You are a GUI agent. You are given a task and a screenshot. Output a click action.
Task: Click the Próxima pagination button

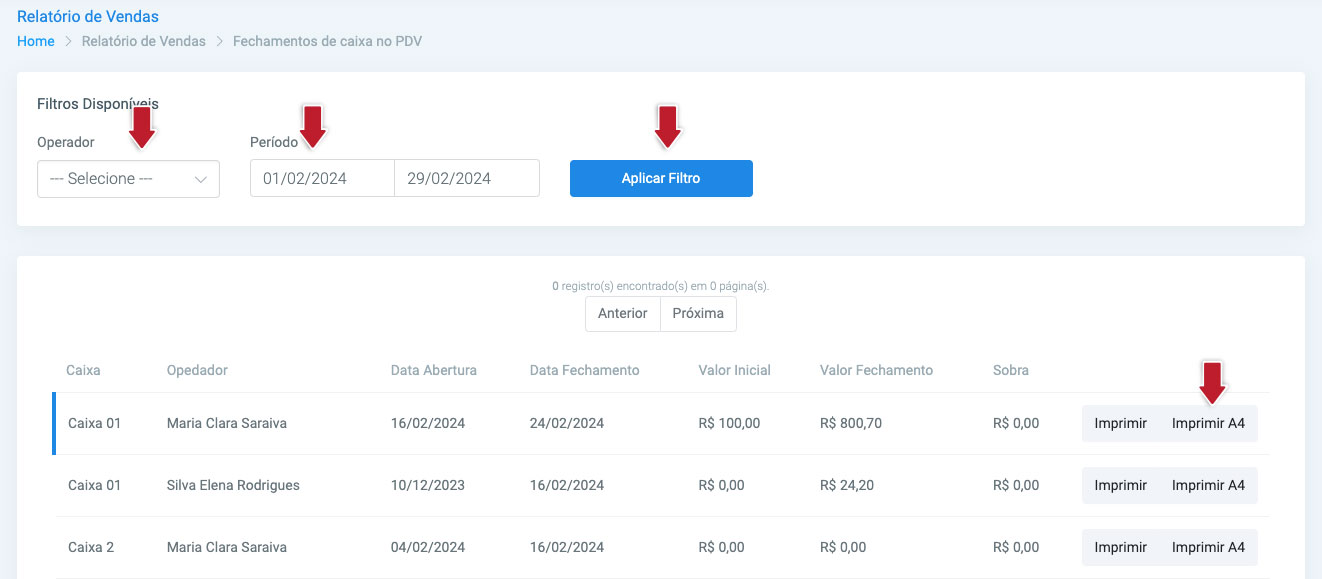698,313
